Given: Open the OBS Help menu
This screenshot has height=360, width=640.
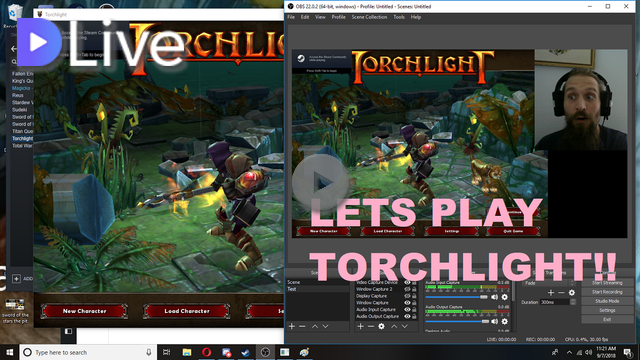Looking at the screenshot, I should coord(416,17).
